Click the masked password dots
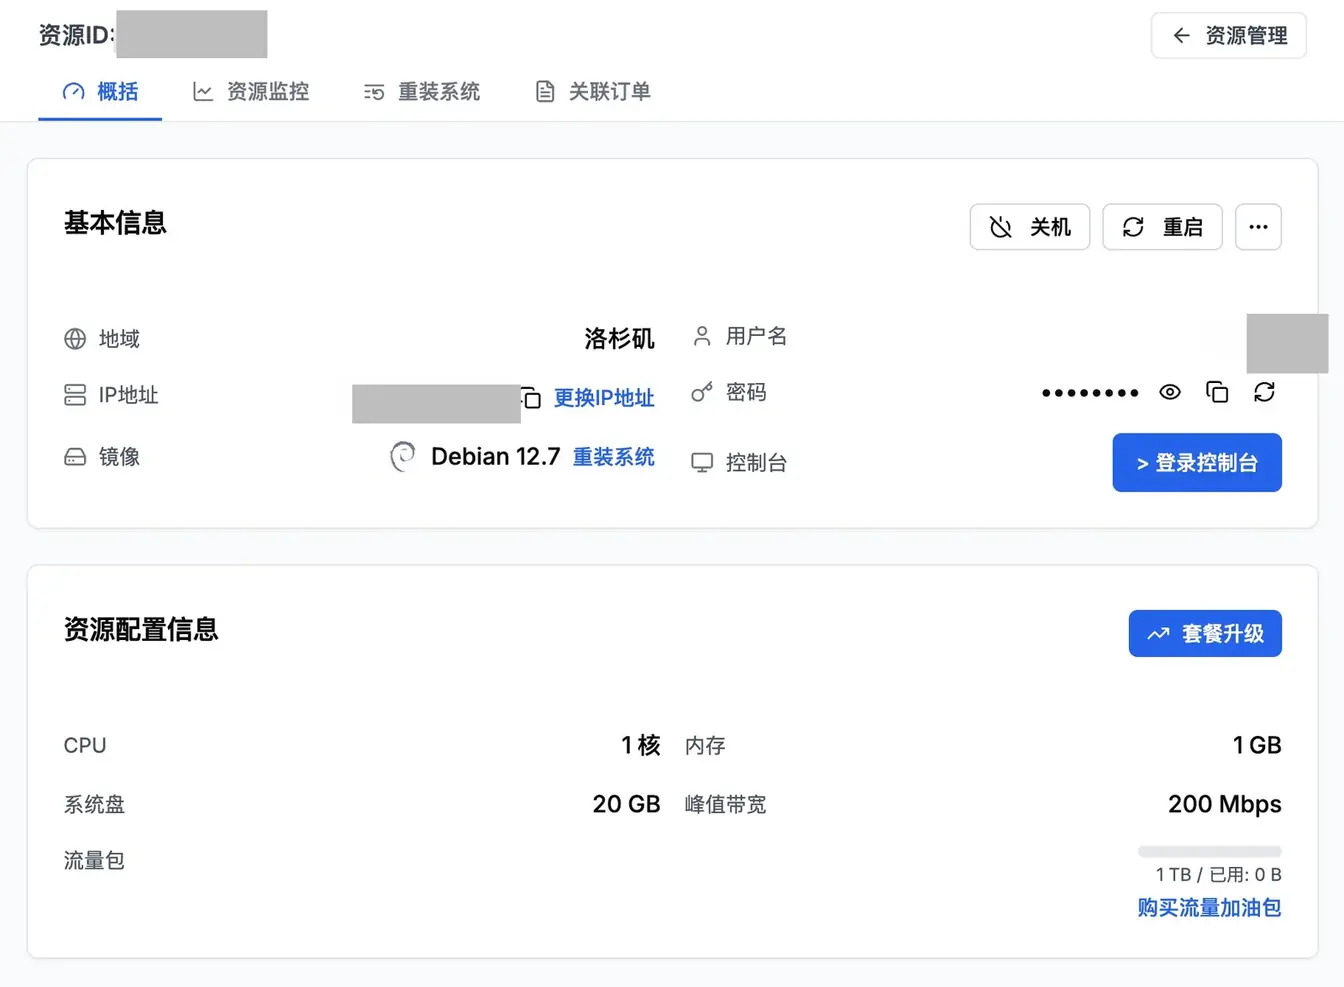This screenshot has height=987, width=1344. click(x=1090, y=393)
